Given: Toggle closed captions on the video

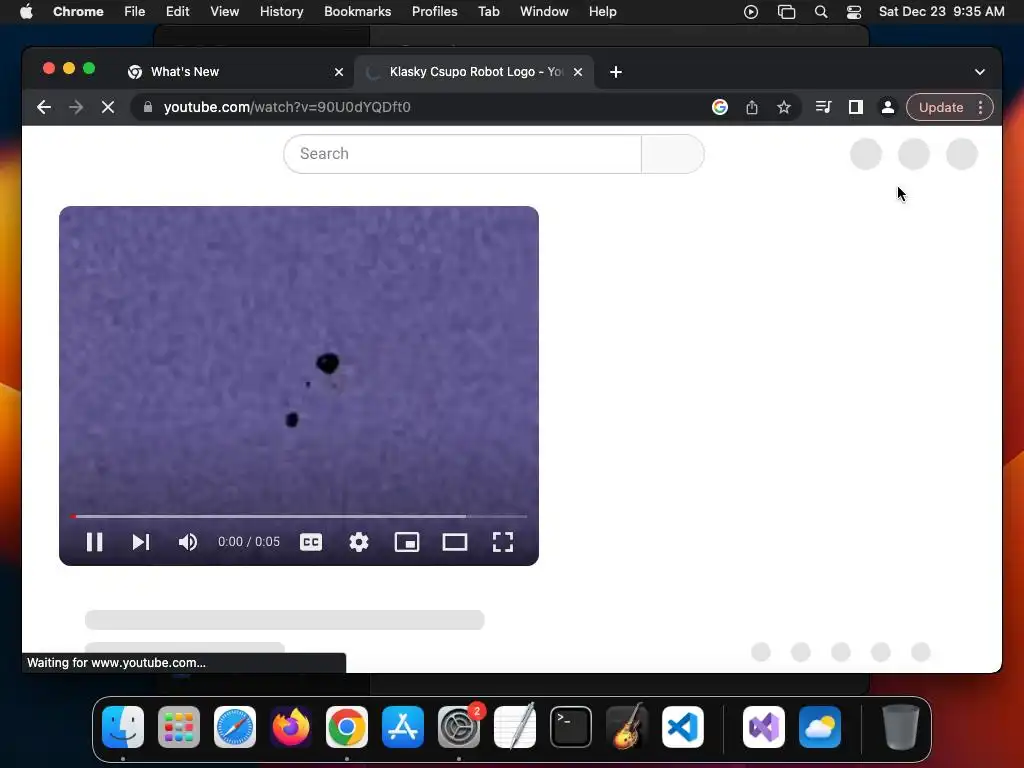Looking at the screenshot, I should pyautogui.click(x=311, y=542).
